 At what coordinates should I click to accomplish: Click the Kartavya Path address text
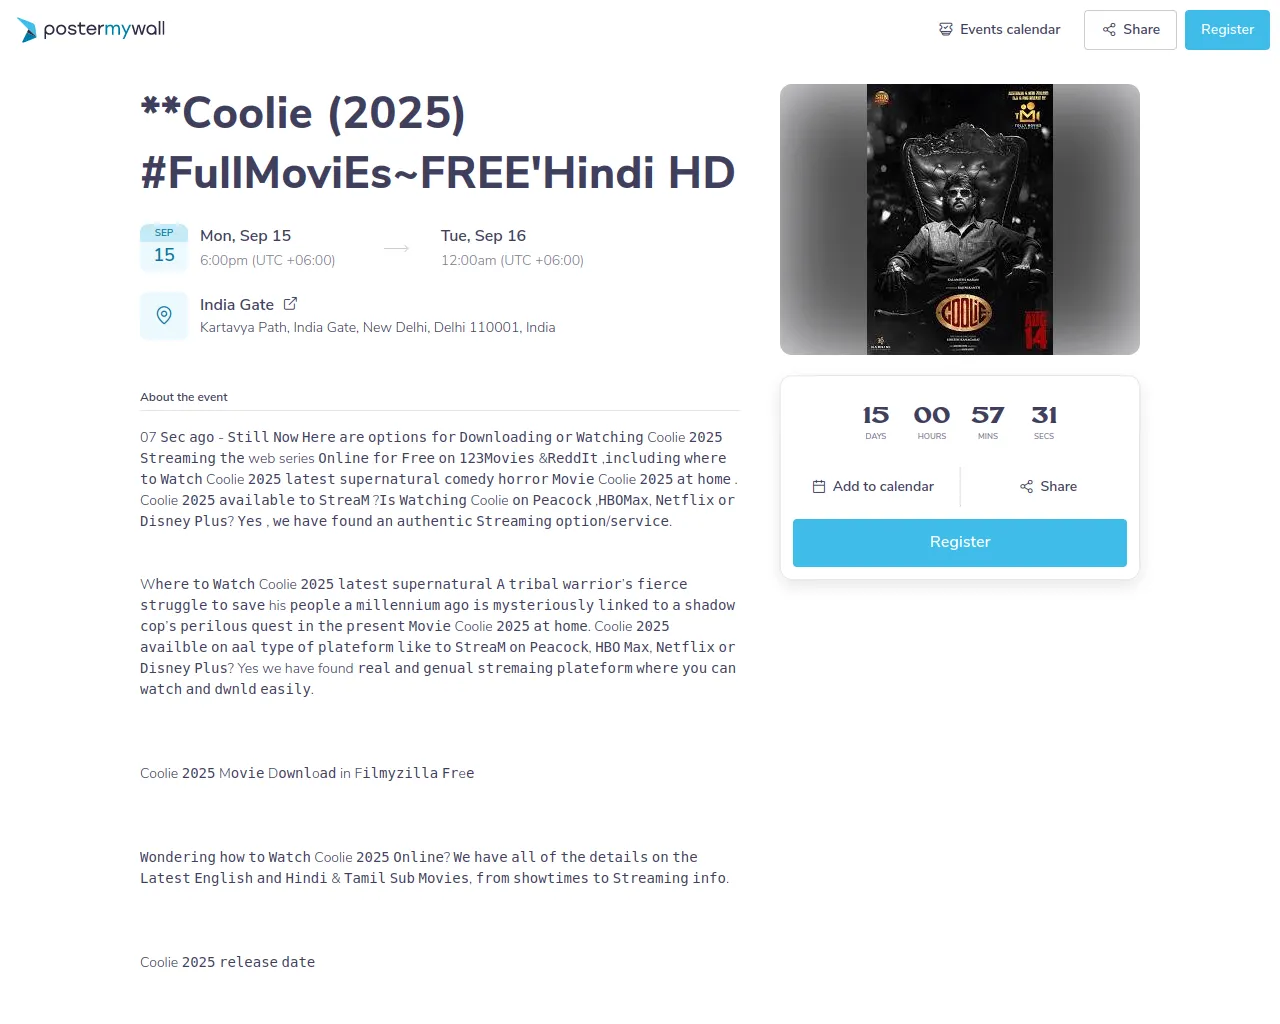pyautogui.click(x=378, y=328)
